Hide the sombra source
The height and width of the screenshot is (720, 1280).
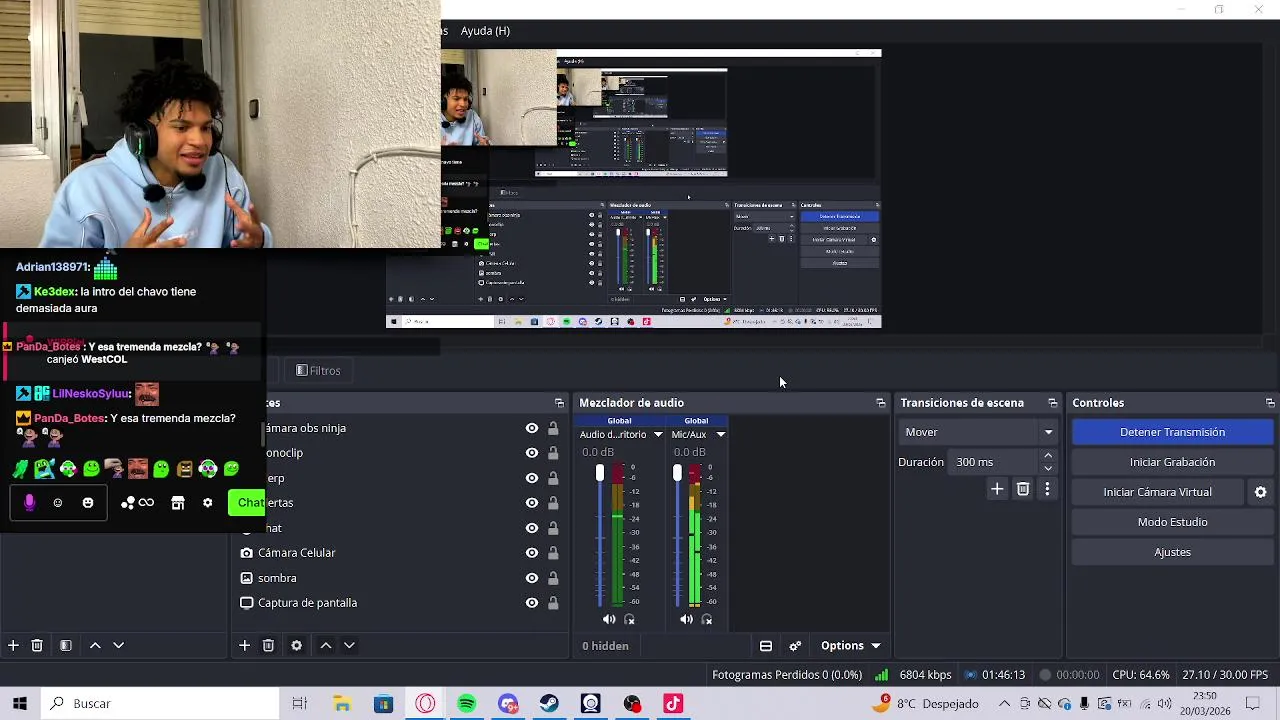point(532,578)
